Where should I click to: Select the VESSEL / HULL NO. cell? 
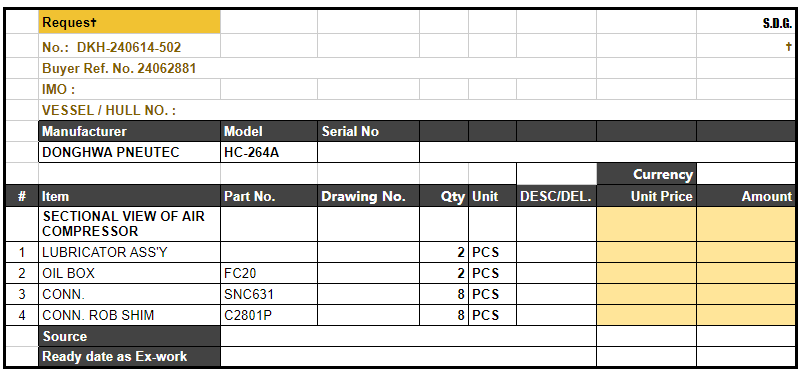pyautogui.click(x=317, y=111)
